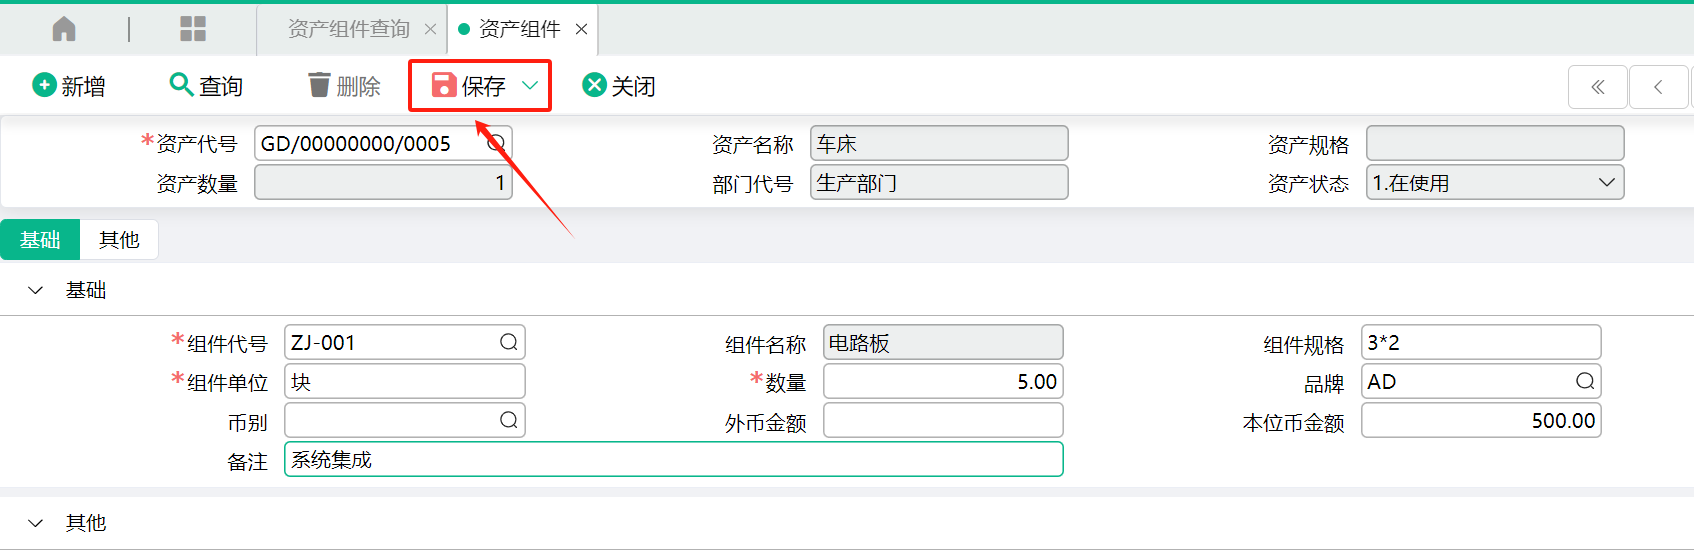
Task: Click the 保存 save disk icon
Action: click(x=444, y=85)
